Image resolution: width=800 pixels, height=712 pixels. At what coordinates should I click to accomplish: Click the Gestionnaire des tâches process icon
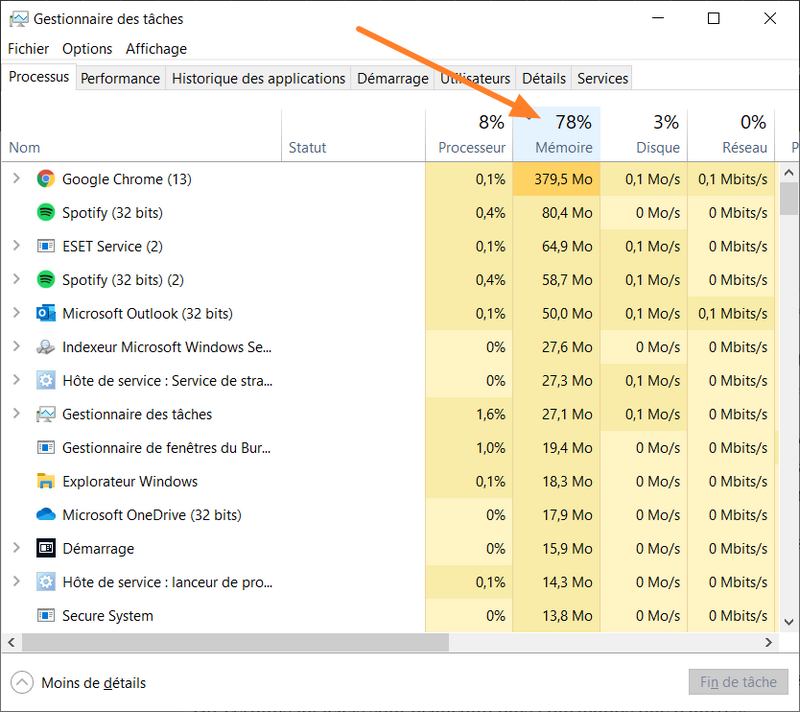(x=45, y=414)
